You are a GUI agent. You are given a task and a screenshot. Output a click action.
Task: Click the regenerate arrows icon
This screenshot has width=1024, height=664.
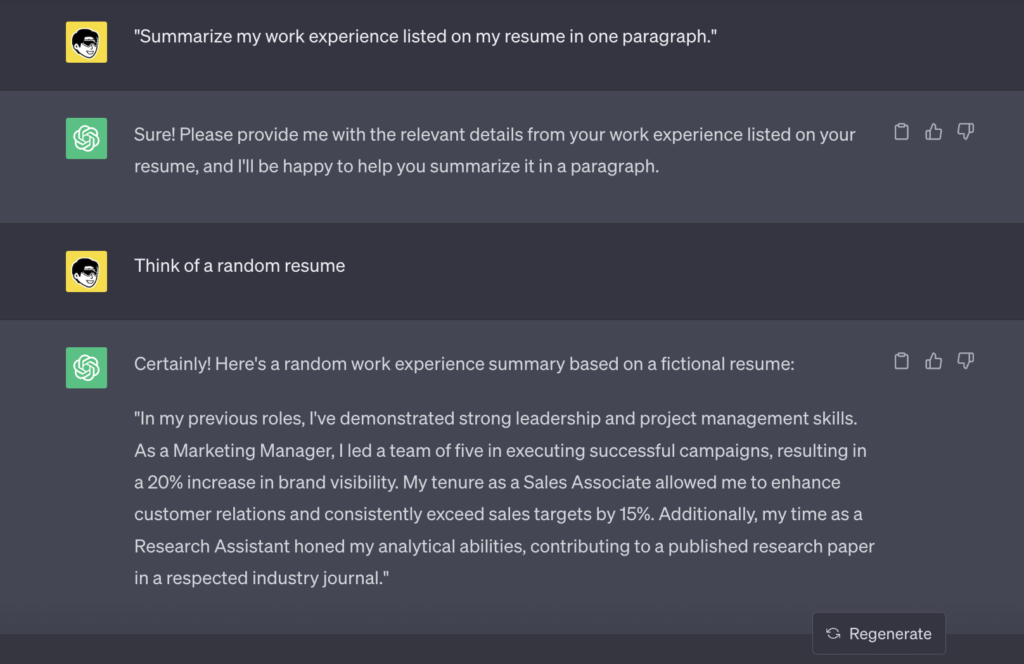tap(833, 633)
